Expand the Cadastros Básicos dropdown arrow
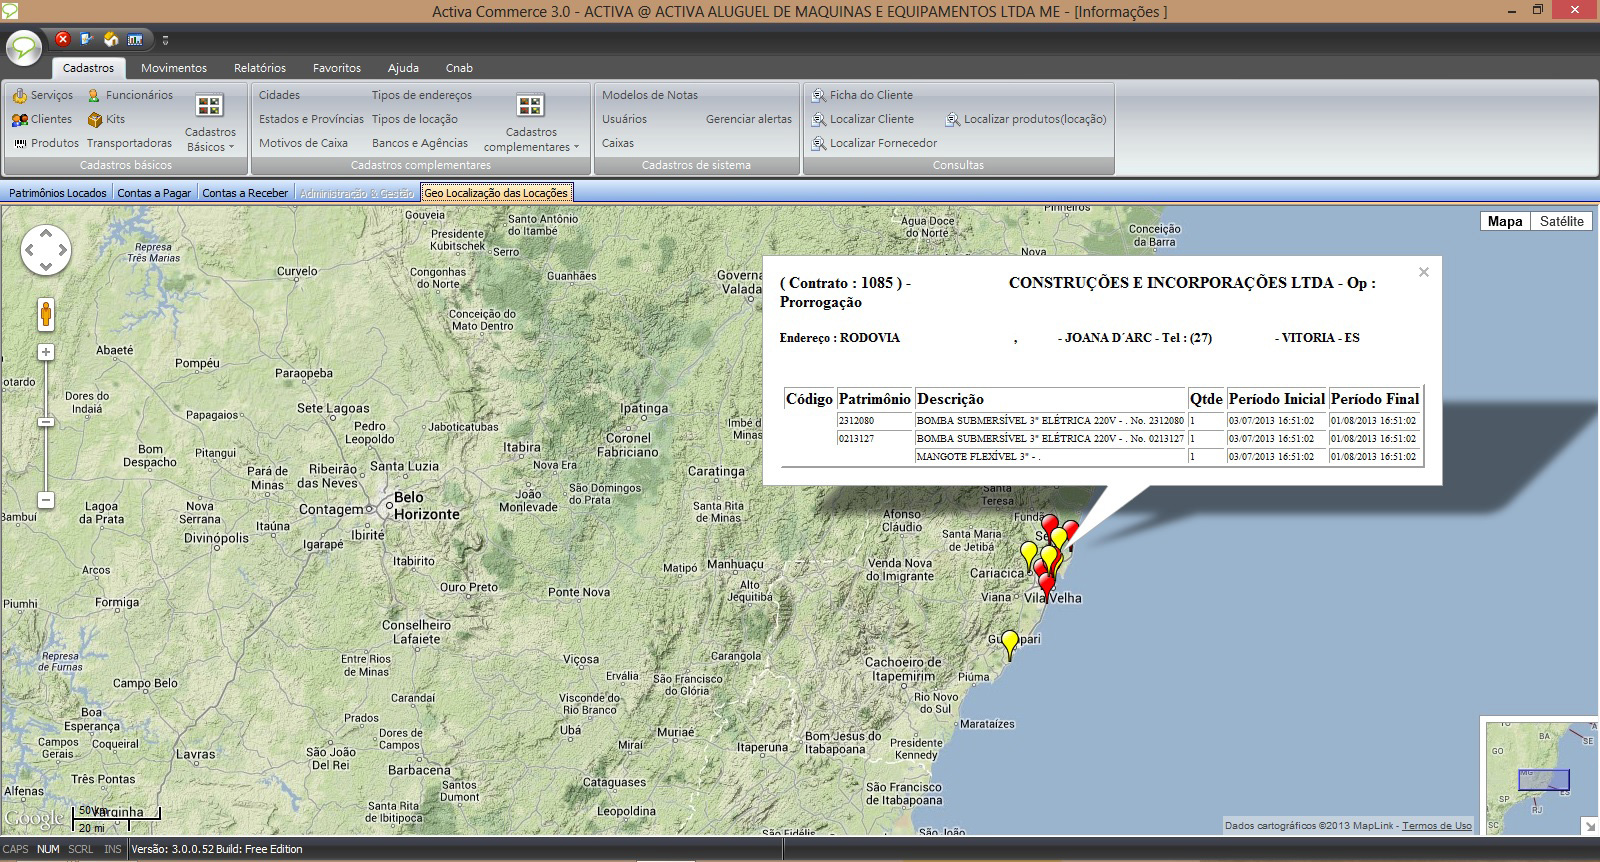Image resolution: width=1600 pixels, height=862 pixels. (231, 147)
